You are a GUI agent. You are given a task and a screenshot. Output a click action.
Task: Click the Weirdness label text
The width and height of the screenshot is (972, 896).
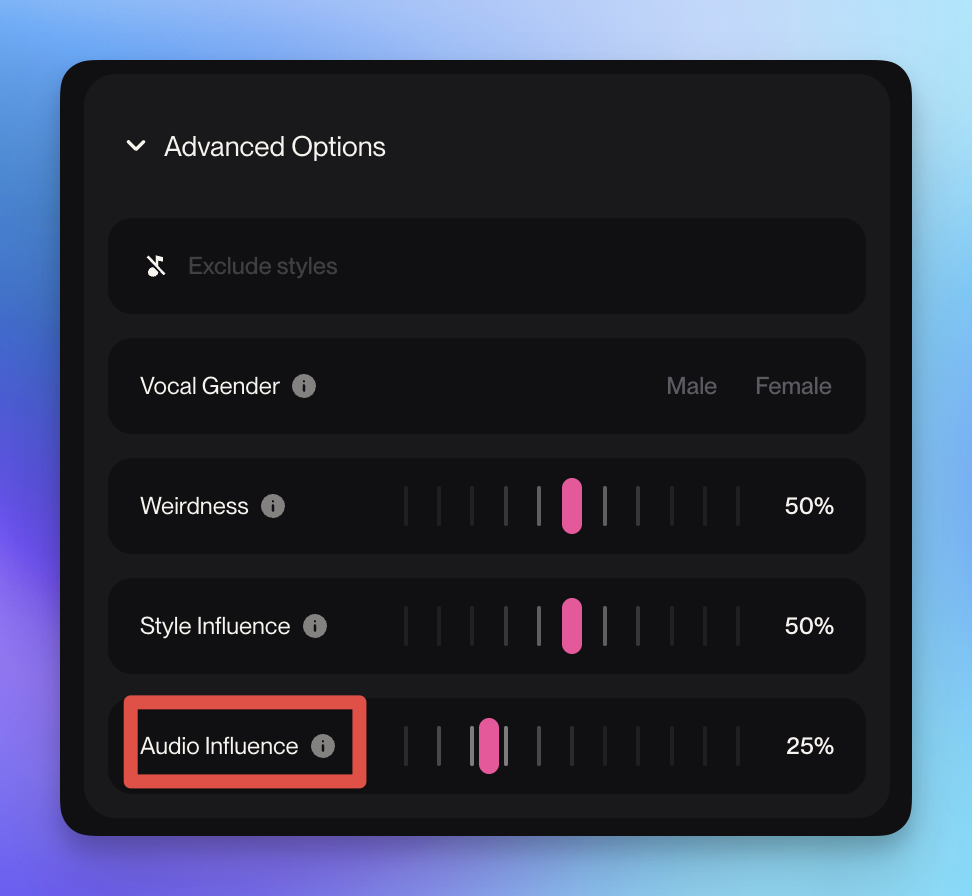click(194, 506)
